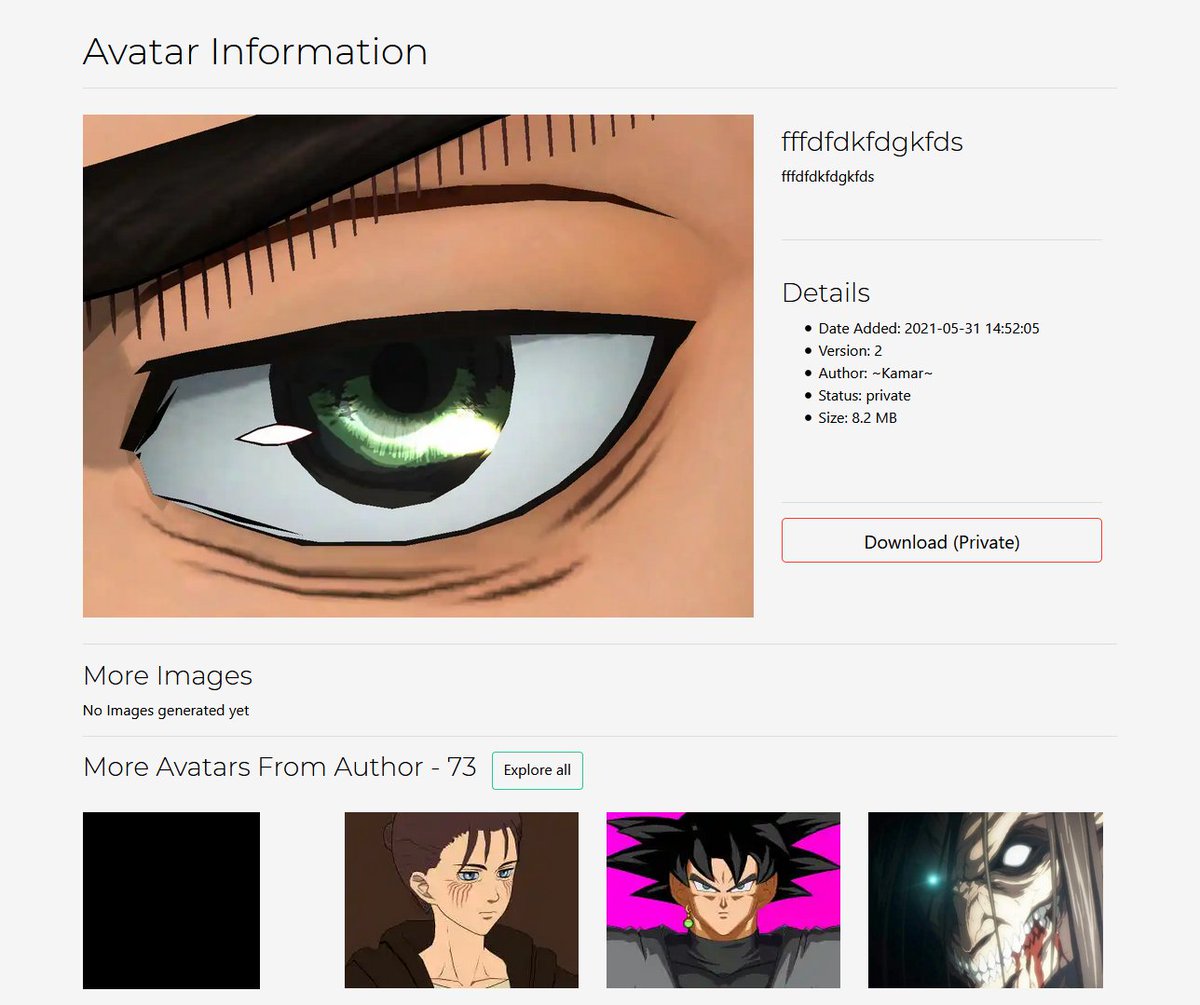This screenshot has width=1200, height=1005.
Task: Click the Status: private detail
Action: click(864, 396)
